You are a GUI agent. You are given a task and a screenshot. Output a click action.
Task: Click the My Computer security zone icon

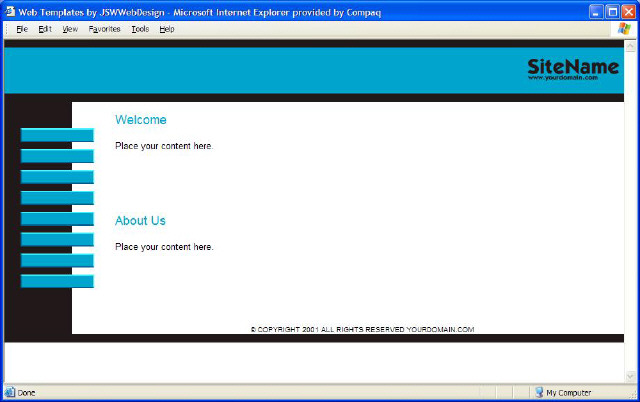point(539,393)
